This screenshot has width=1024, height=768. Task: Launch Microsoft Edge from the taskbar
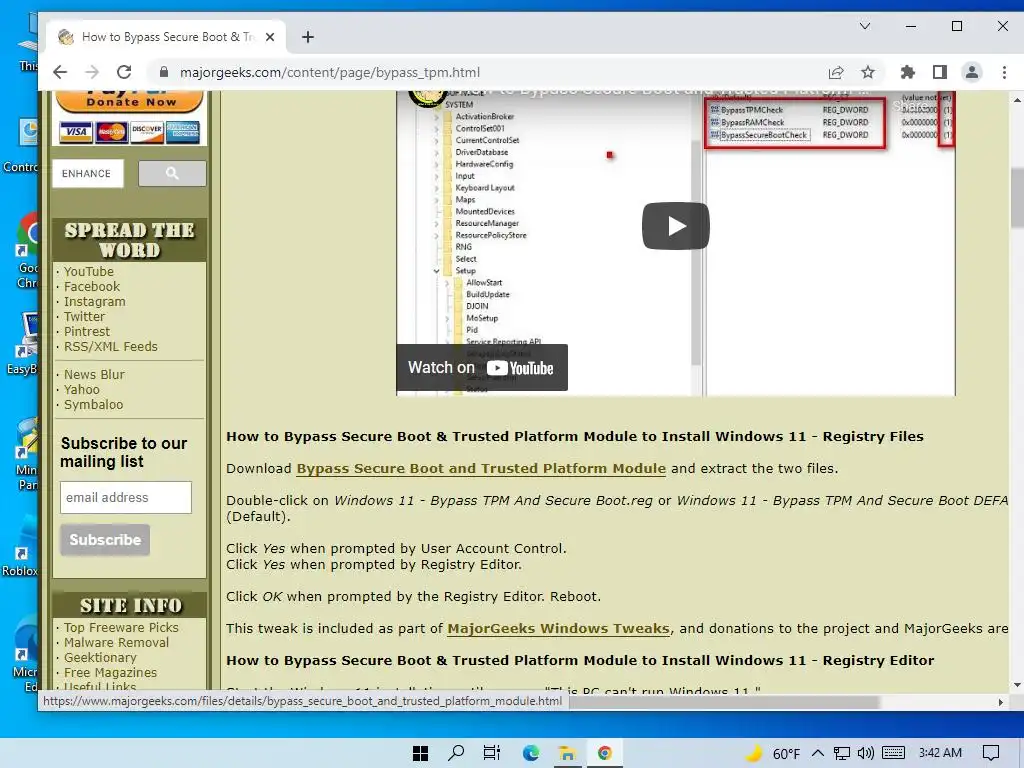click(x=530, y=753)
